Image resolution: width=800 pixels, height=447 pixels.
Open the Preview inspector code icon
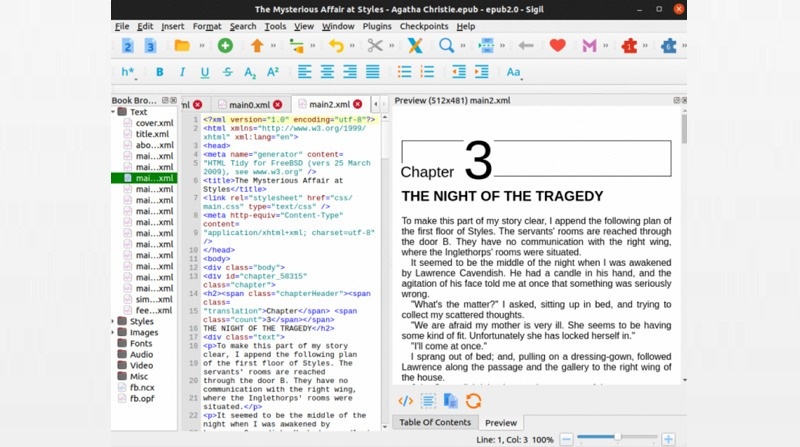[x=406, y=401]
